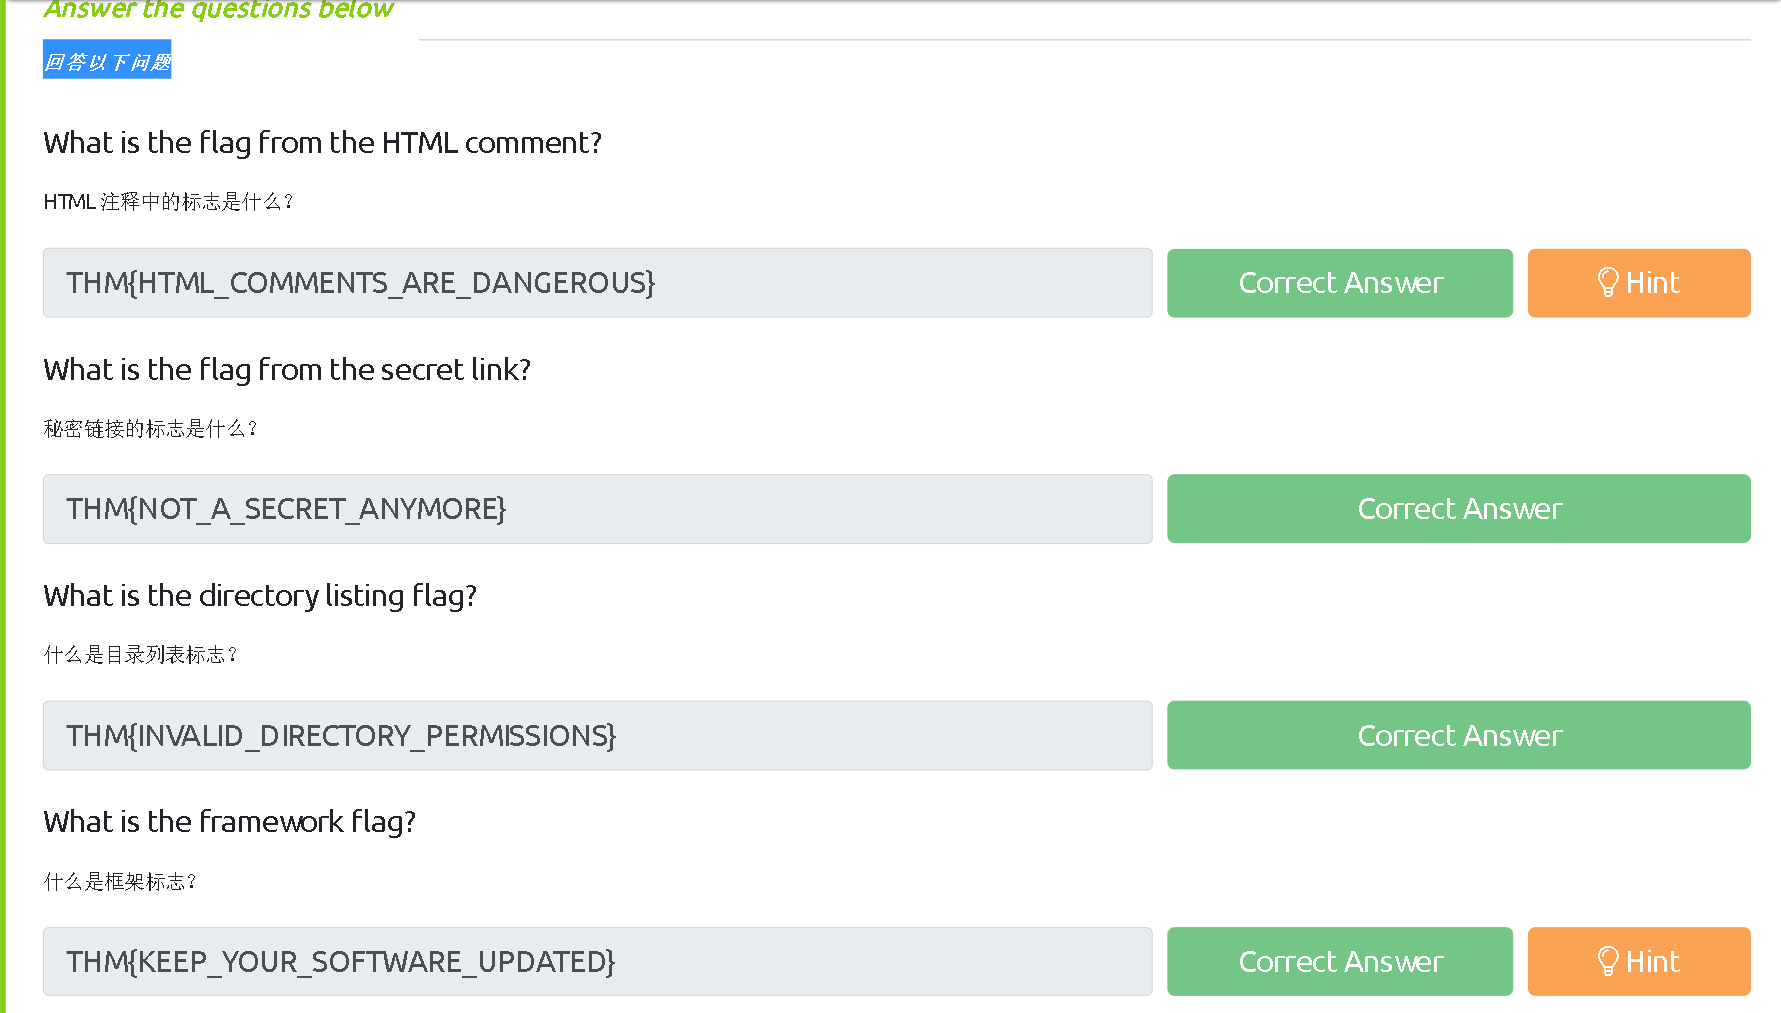Click the THM{HTML_COMMENTS_ARE_DANGEROUS} answer field

(597, 283)
